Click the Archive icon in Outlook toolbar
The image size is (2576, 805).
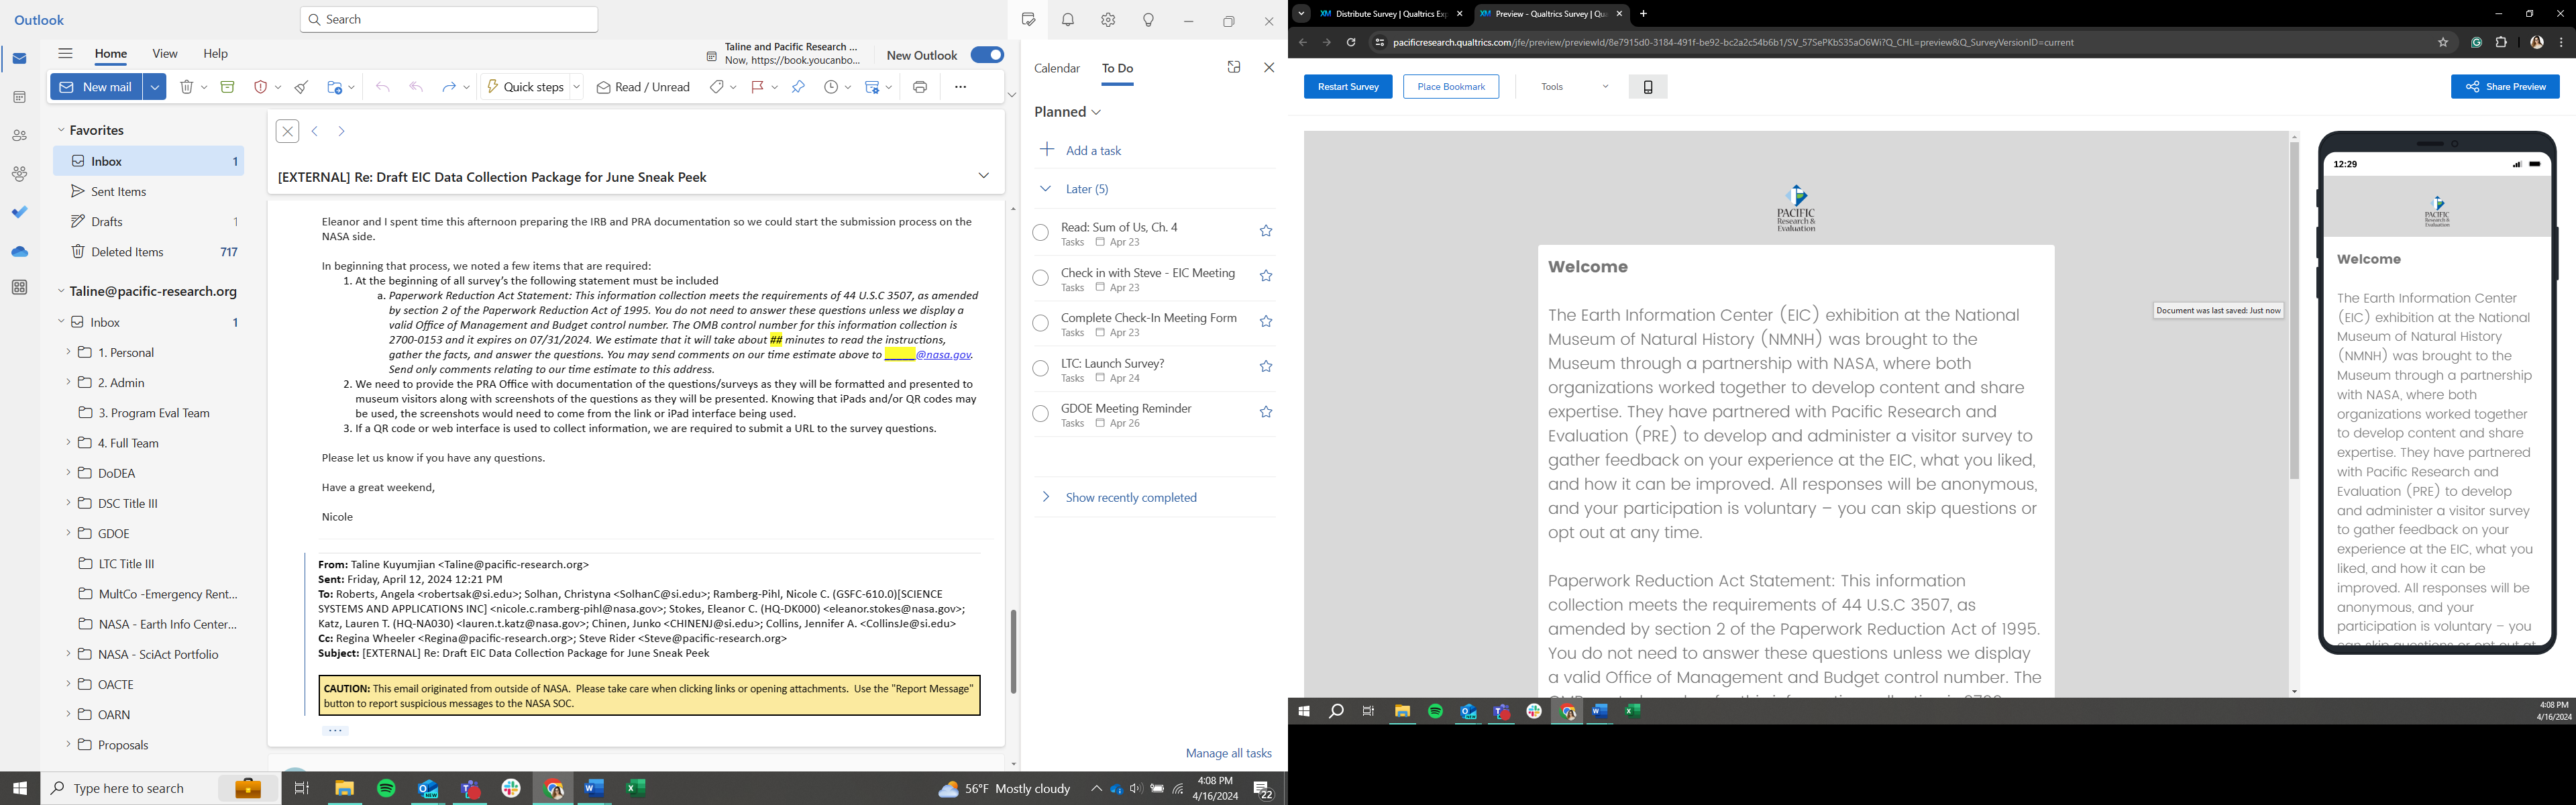click(x=227, y=88)
